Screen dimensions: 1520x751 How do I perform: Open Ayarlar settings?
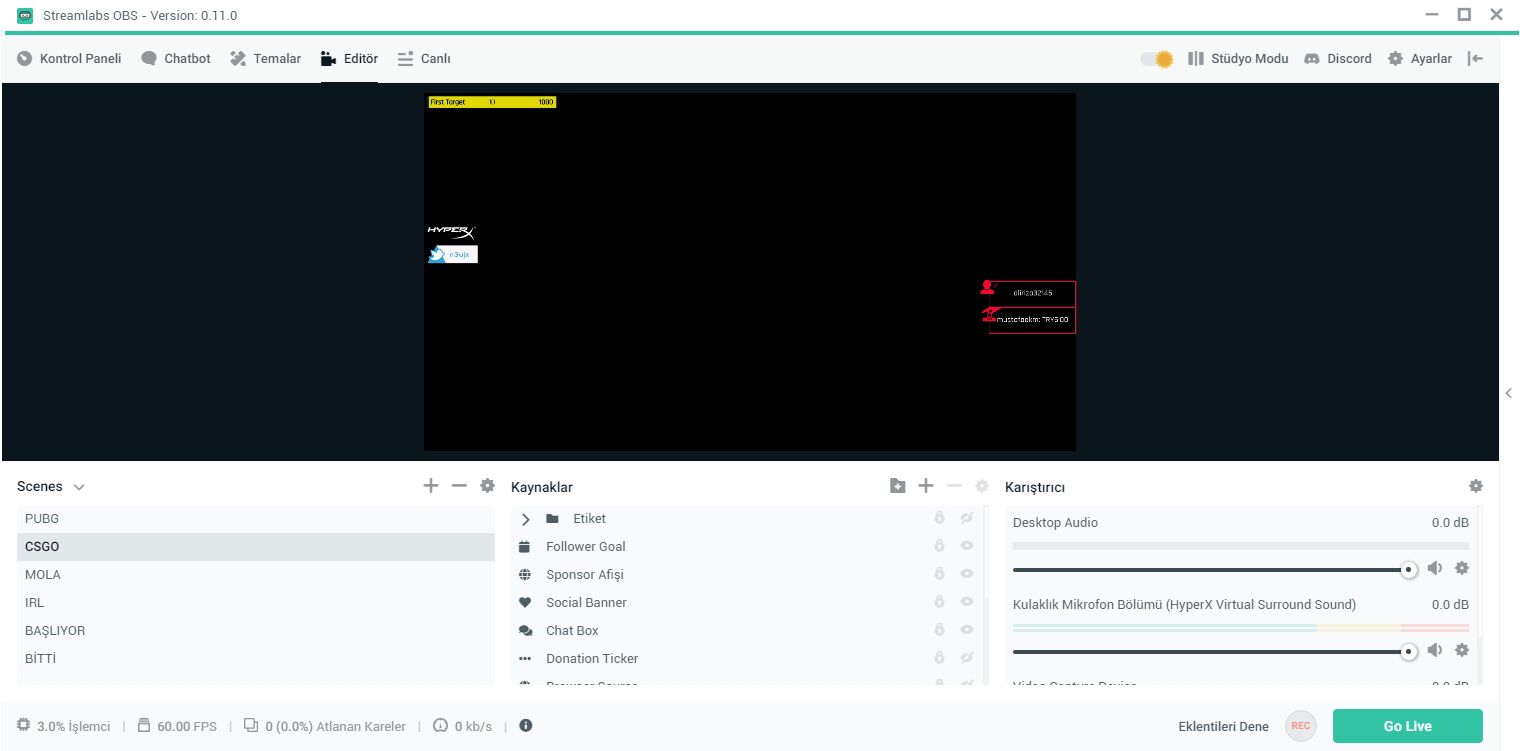[x=1420, y=59]
